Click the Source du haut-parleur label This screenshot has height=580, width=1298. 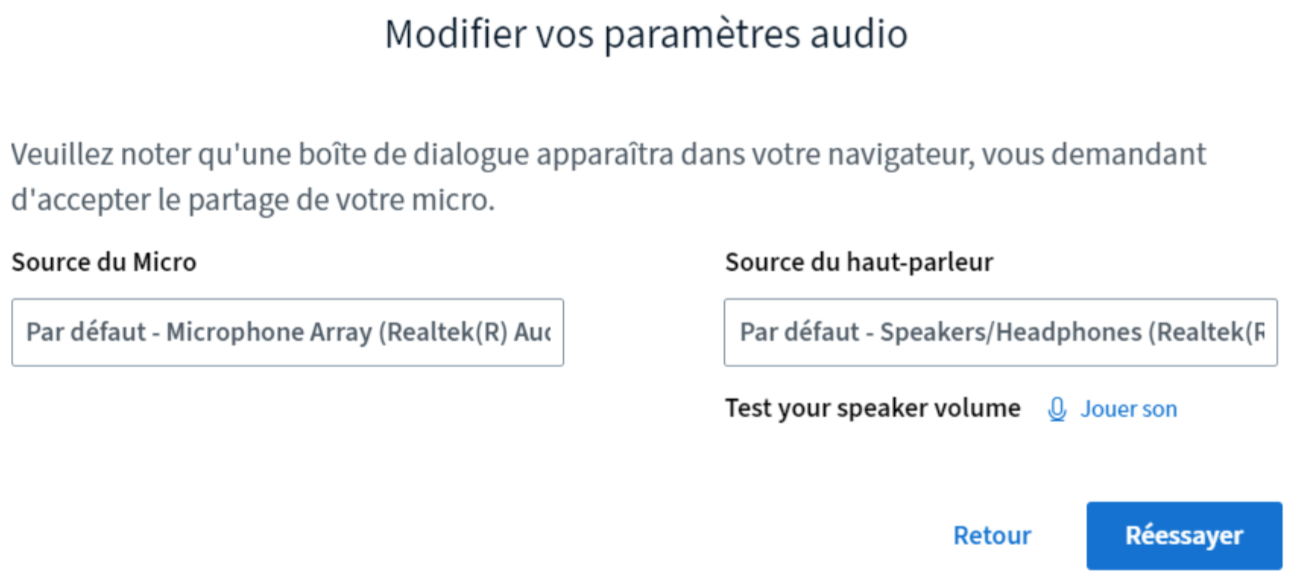pos(859,263)
